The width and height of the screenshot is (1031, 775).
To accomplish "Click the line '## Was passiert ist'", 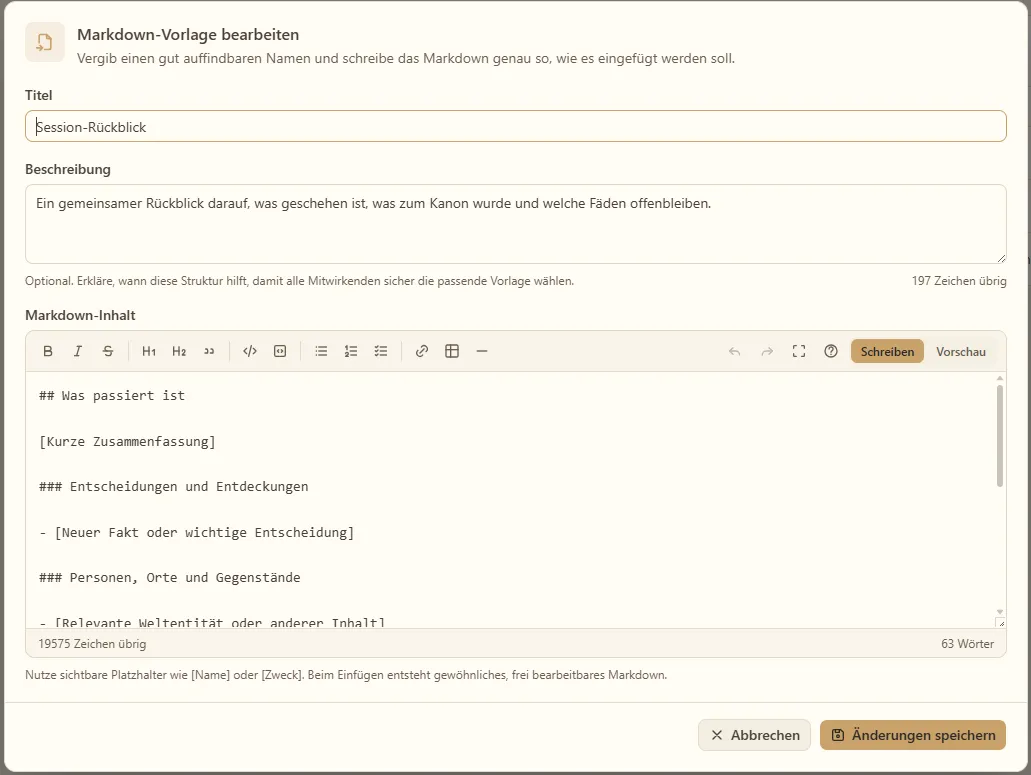I will (x=112, y=396).
